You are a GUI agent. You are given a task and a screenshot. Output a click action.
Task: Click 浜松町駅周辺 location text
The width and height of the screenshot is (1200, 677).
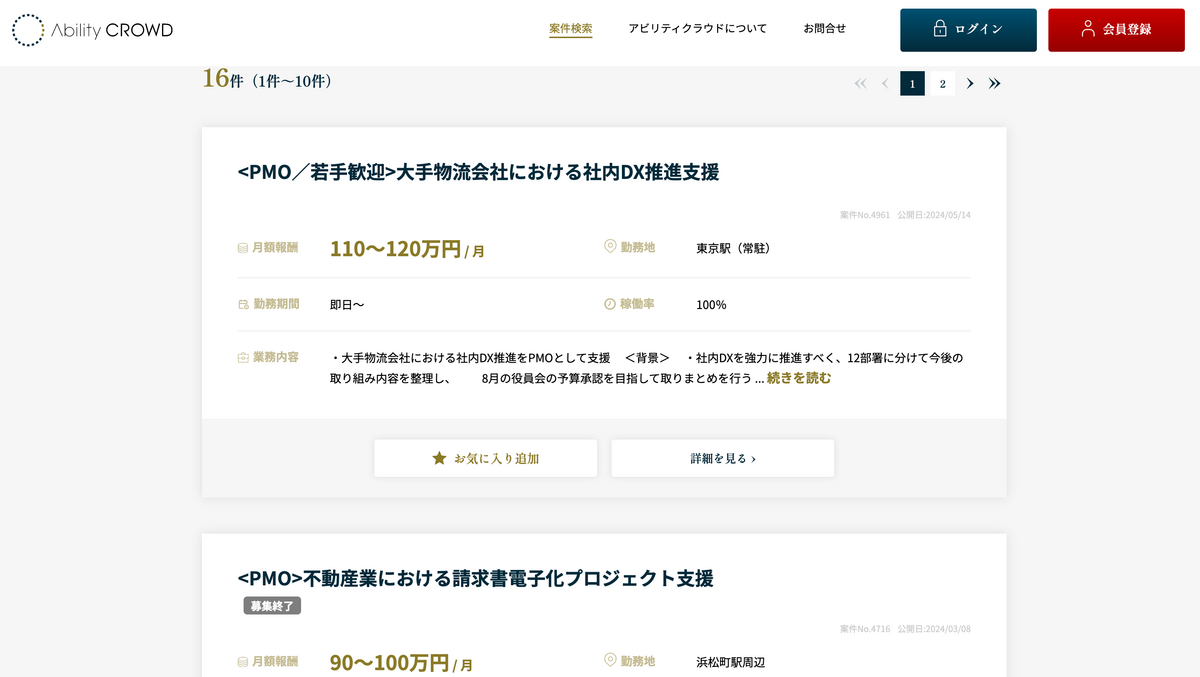[x=731, y=662]
